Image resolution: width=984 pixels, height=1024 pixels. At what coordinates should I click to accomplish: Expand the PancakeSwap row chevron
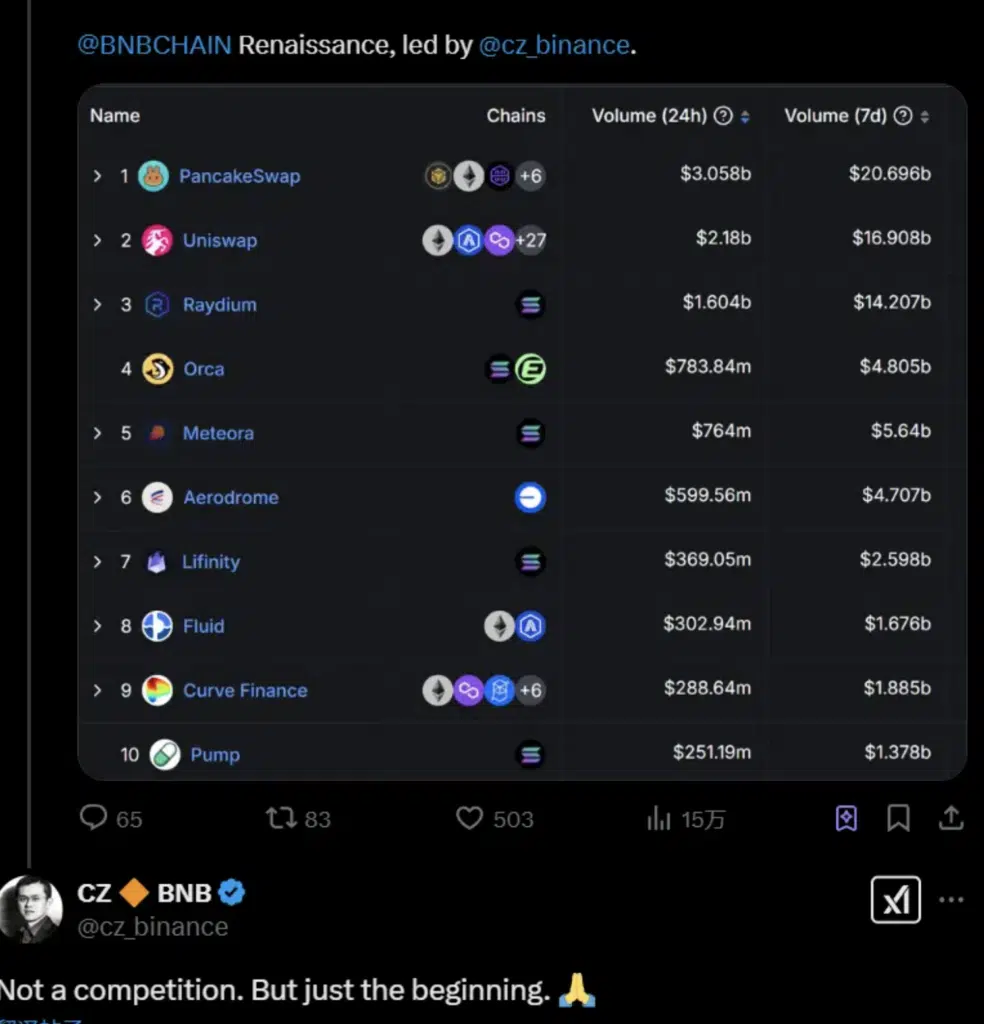click(97, 176)
